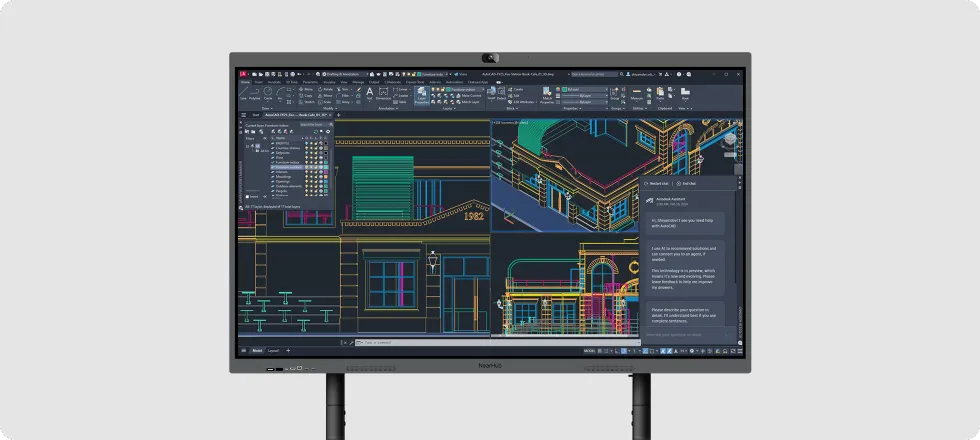Select the Arc tool
This screenshot has width=980, height=440.
click(280, 94)
